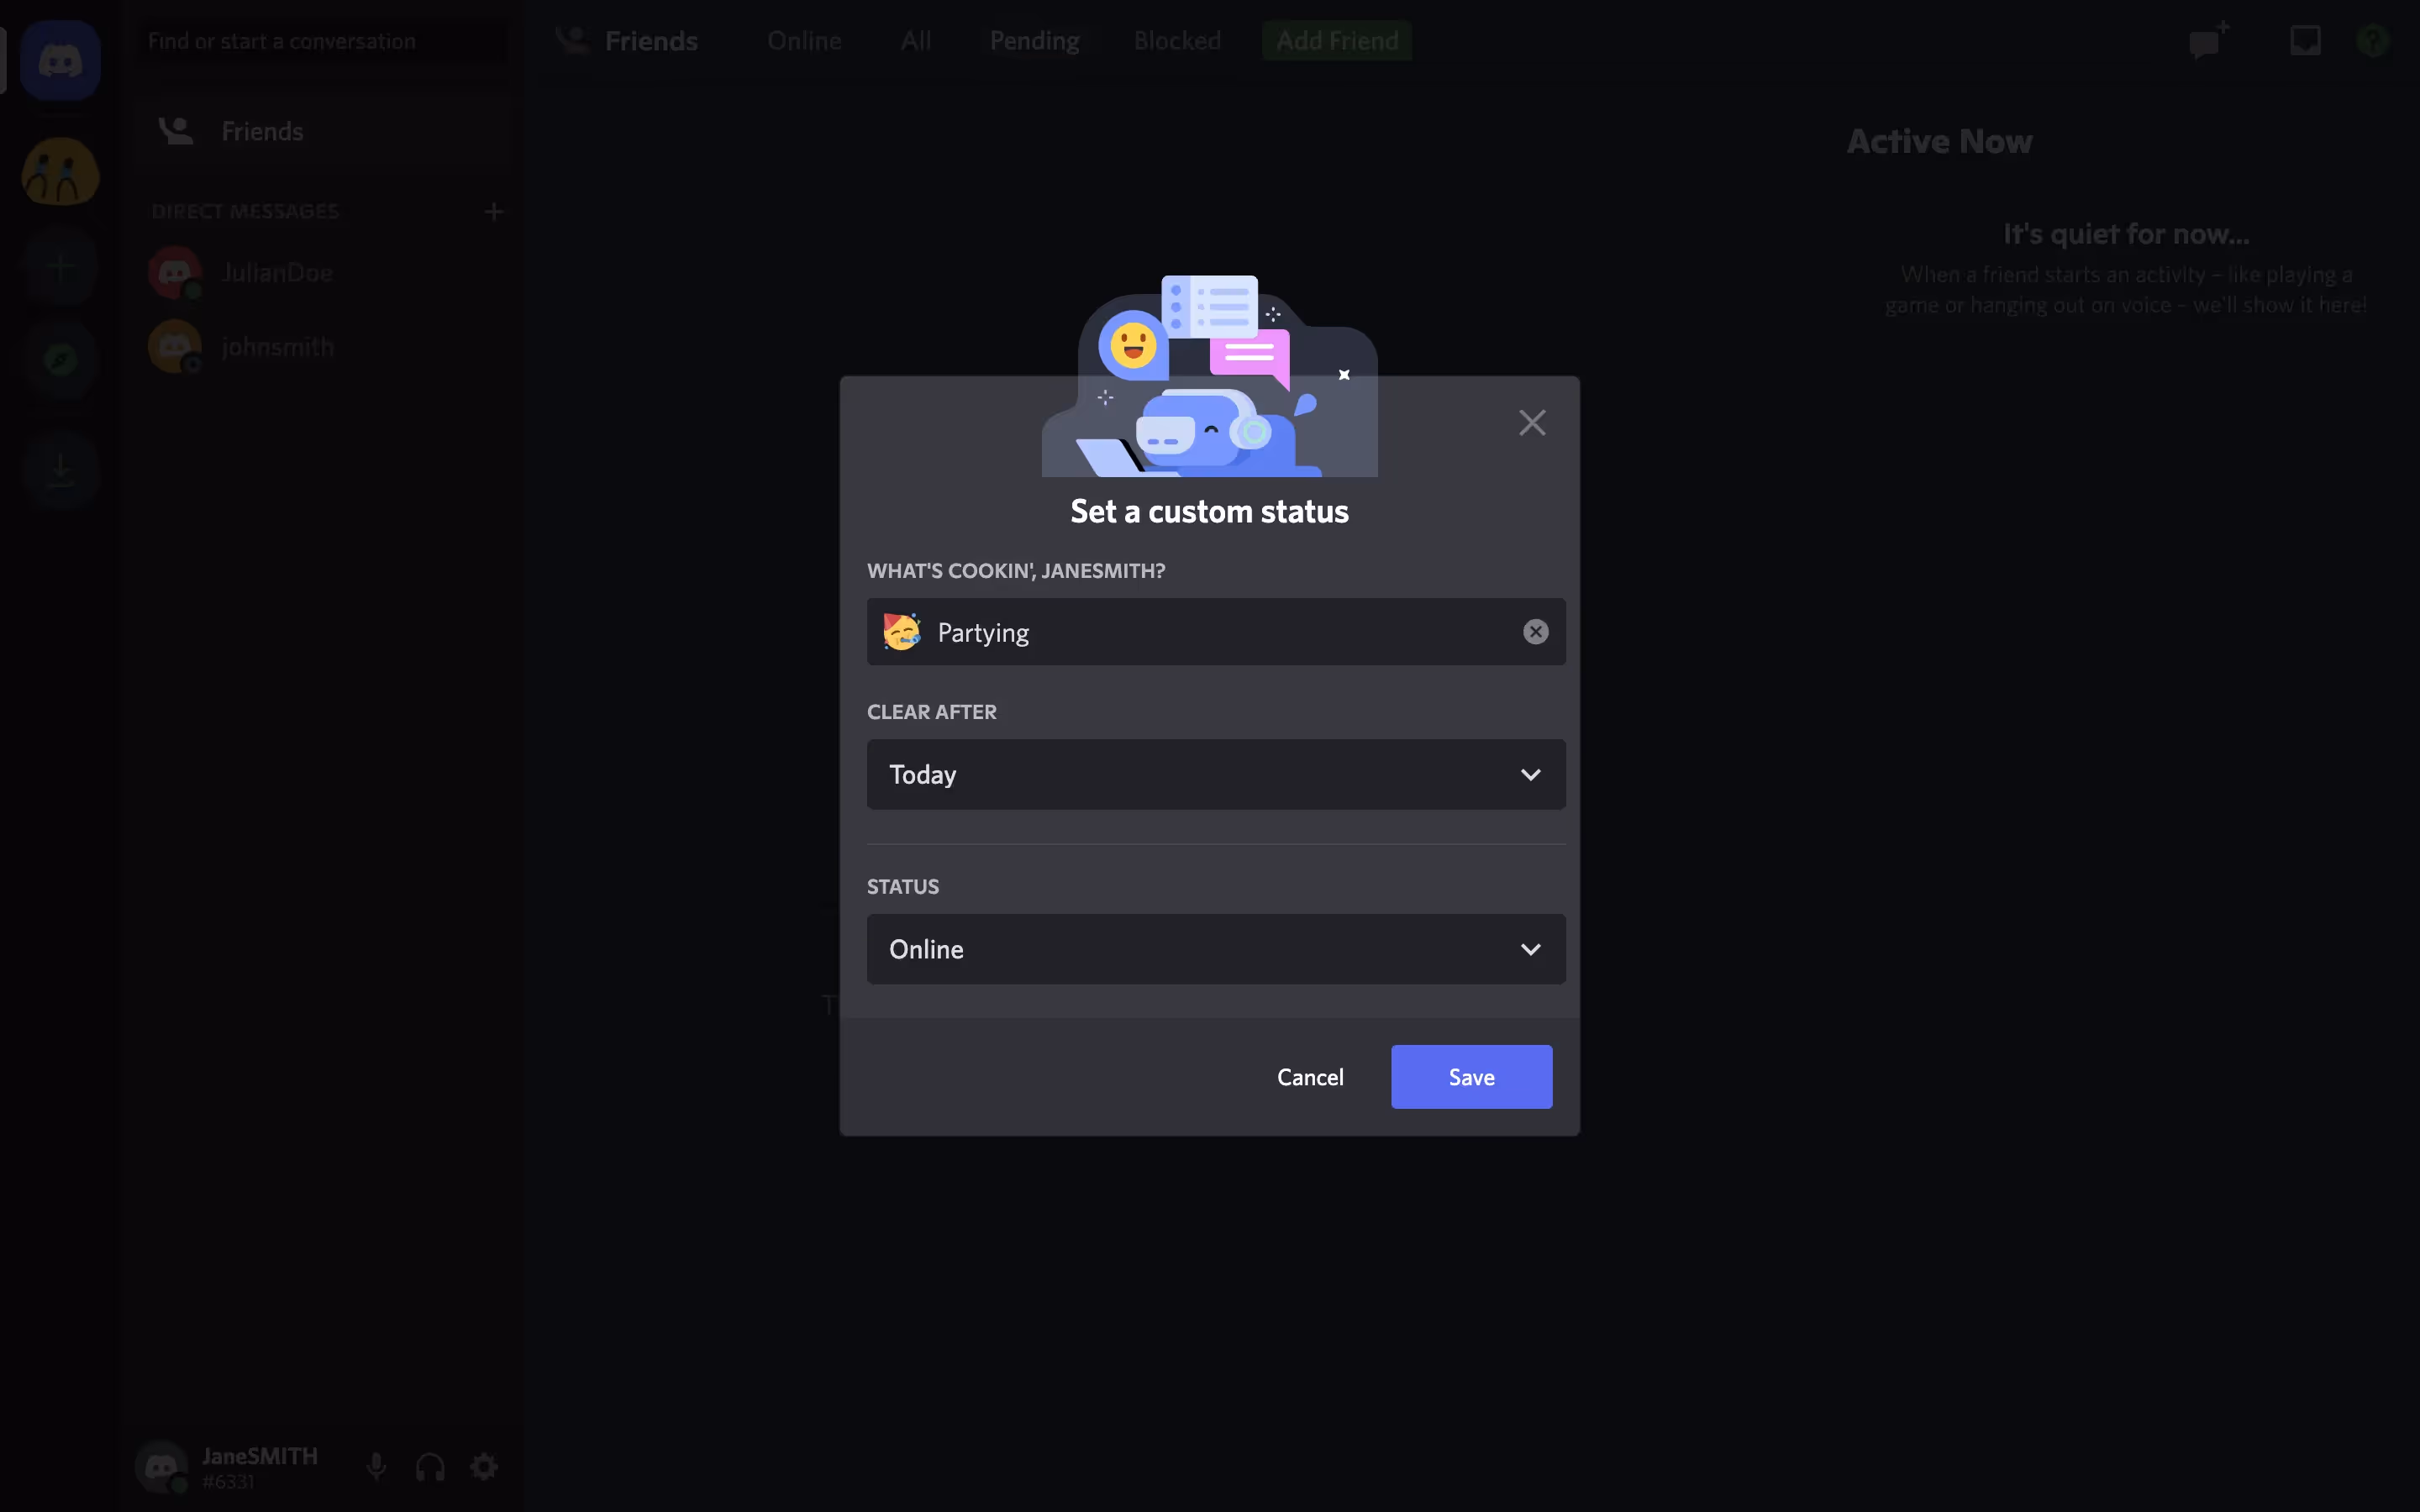
Task: Expand the Status Online dropdown
Action: [1216, 949]
